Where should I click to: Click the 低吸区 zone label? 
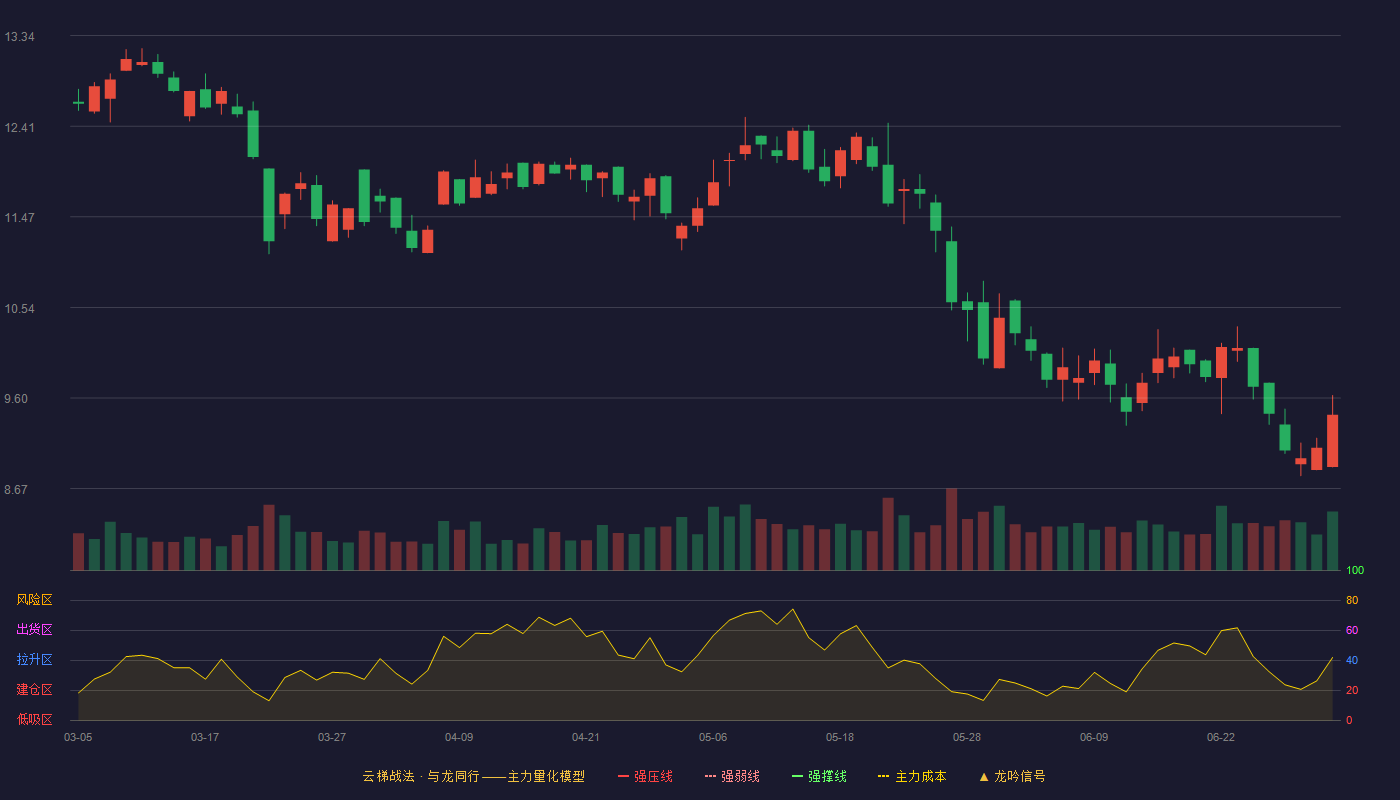click(x=34, y=719)
